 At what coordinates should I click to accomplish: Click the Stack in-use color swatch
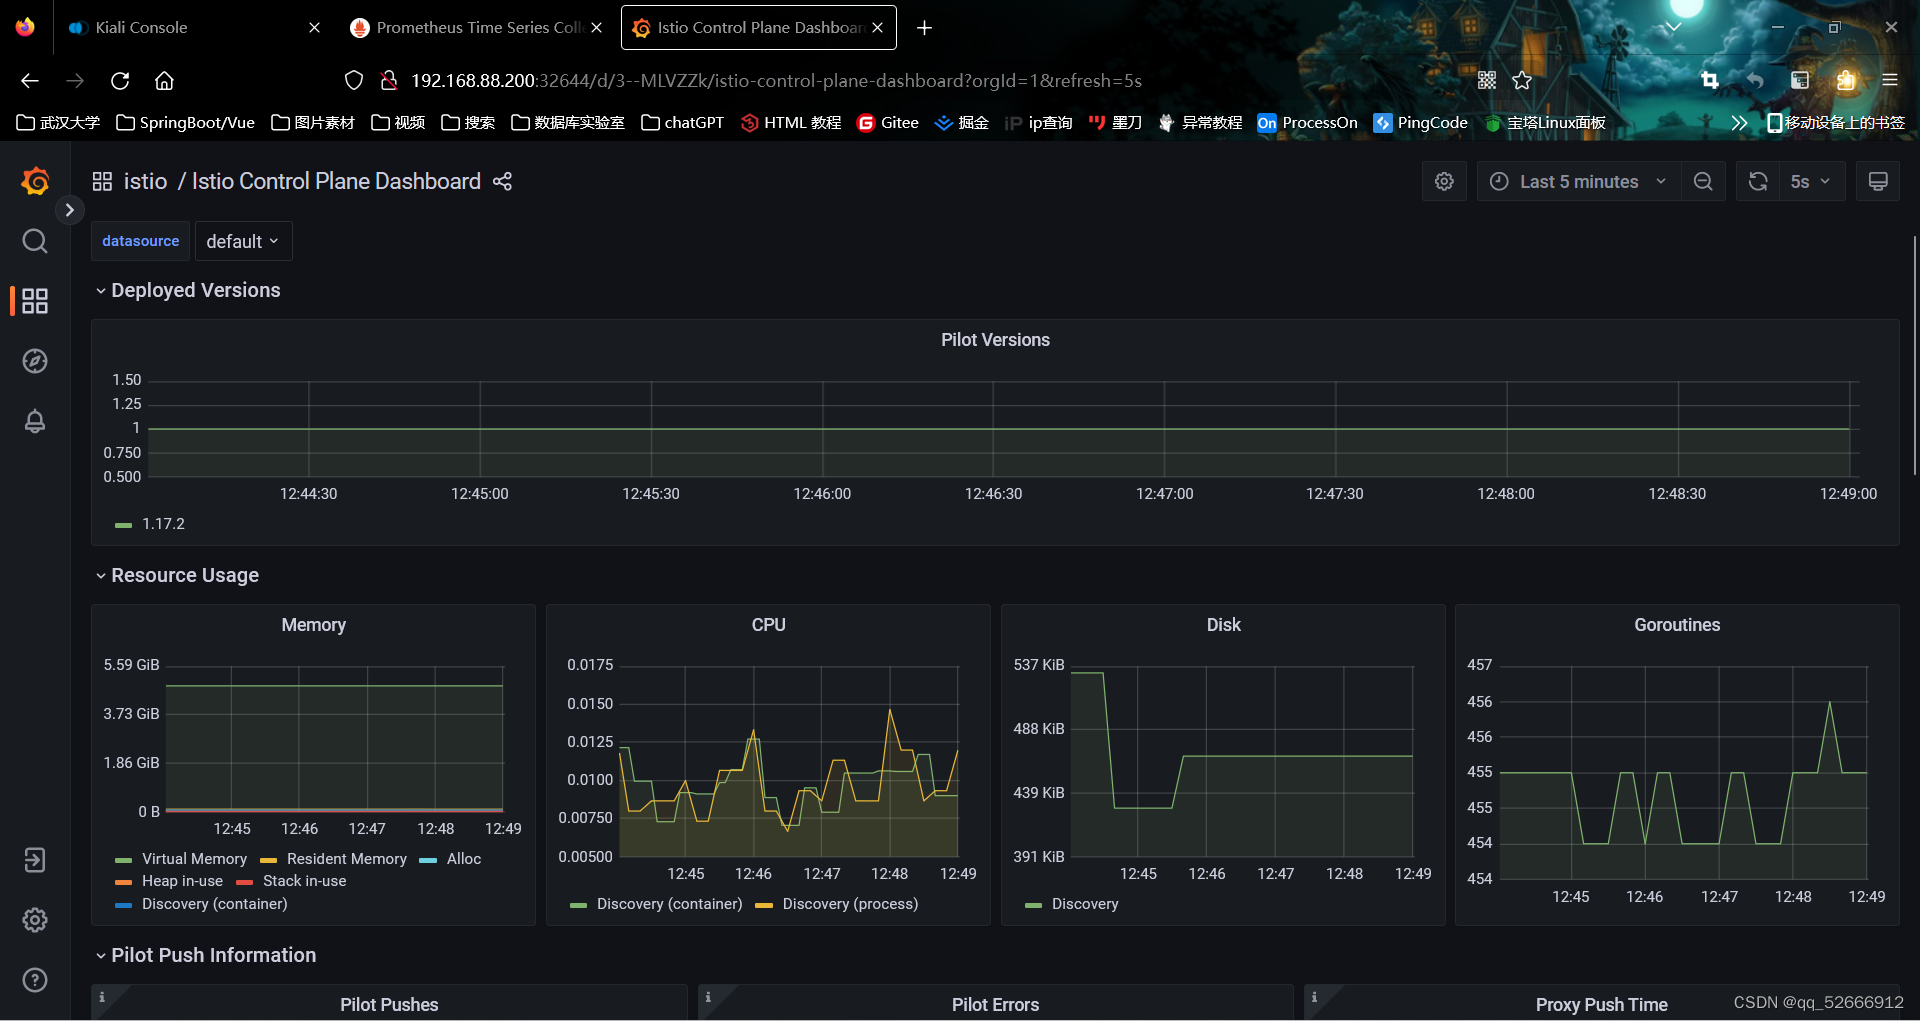[244, 882]
